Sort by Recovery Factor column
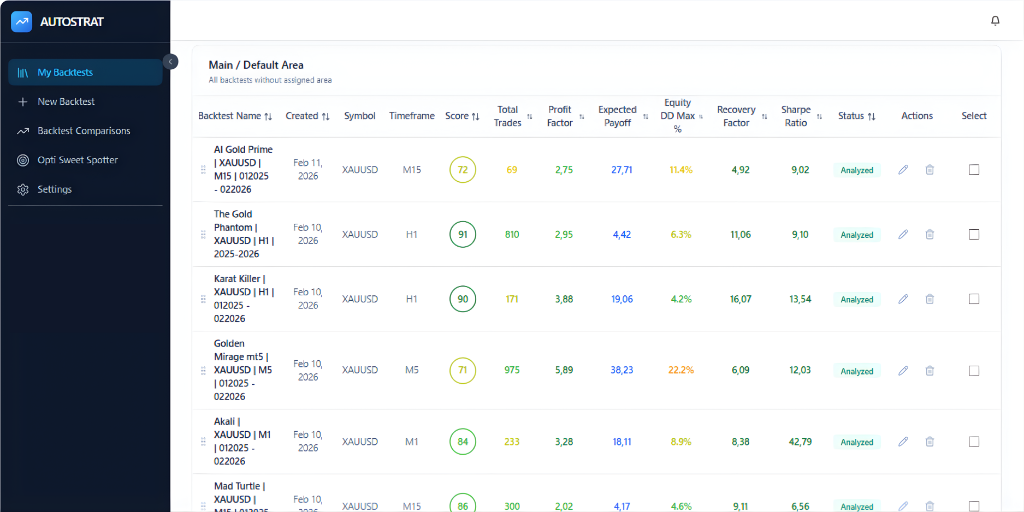The image size is (1024, 512). (x=741, y=116)
